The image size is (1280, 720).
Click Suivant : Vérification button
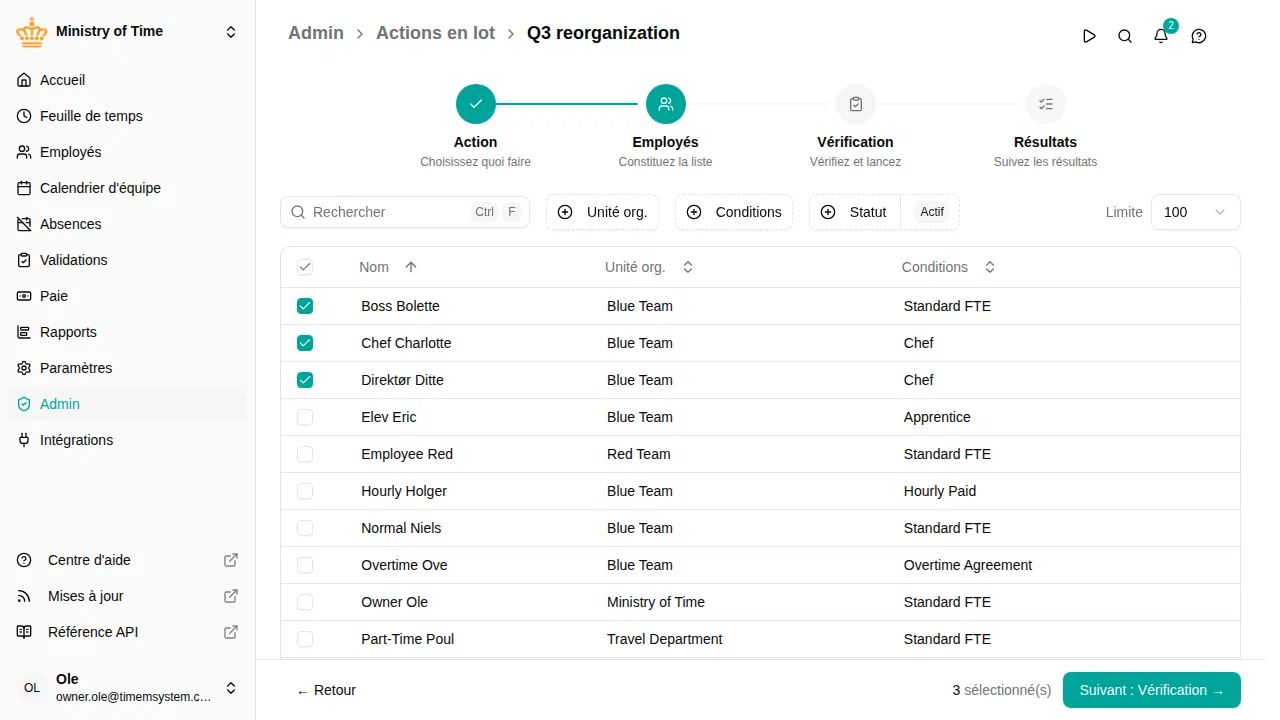(1152, 690)
